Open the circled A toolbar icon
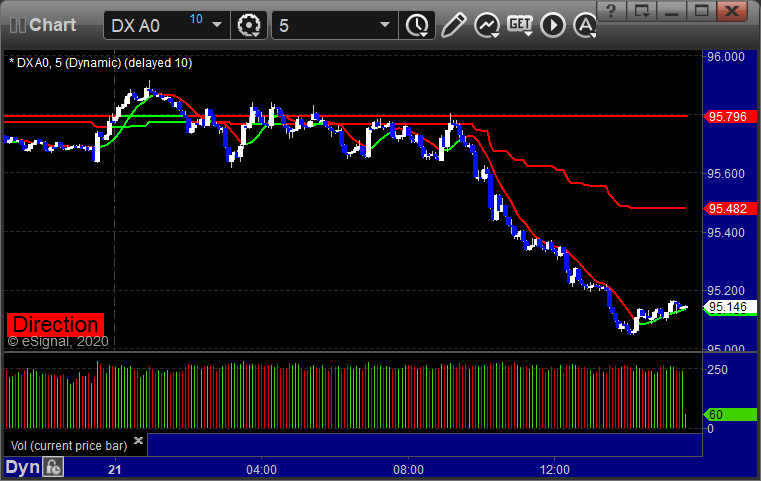Viewport: 761px width, 481px height. [584, 25]
